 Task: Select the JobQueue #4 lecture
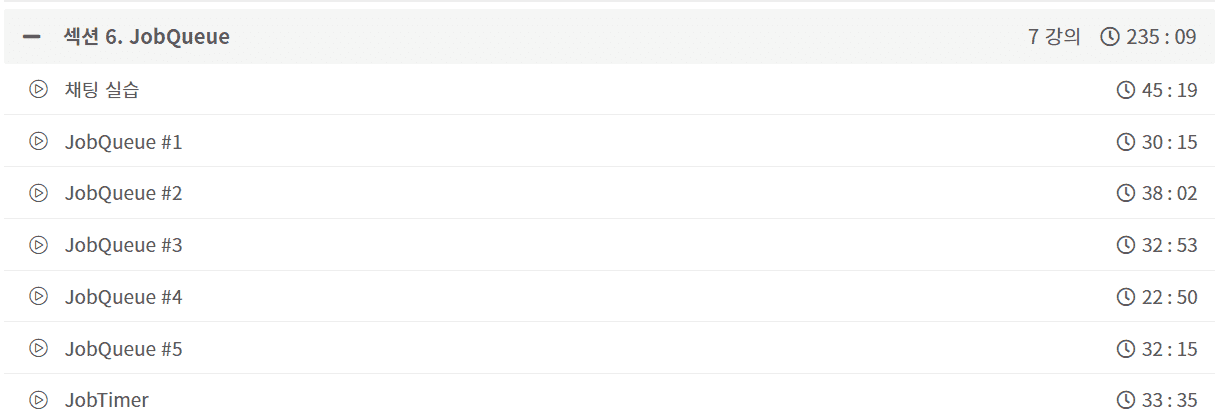[x=124, y=297]
